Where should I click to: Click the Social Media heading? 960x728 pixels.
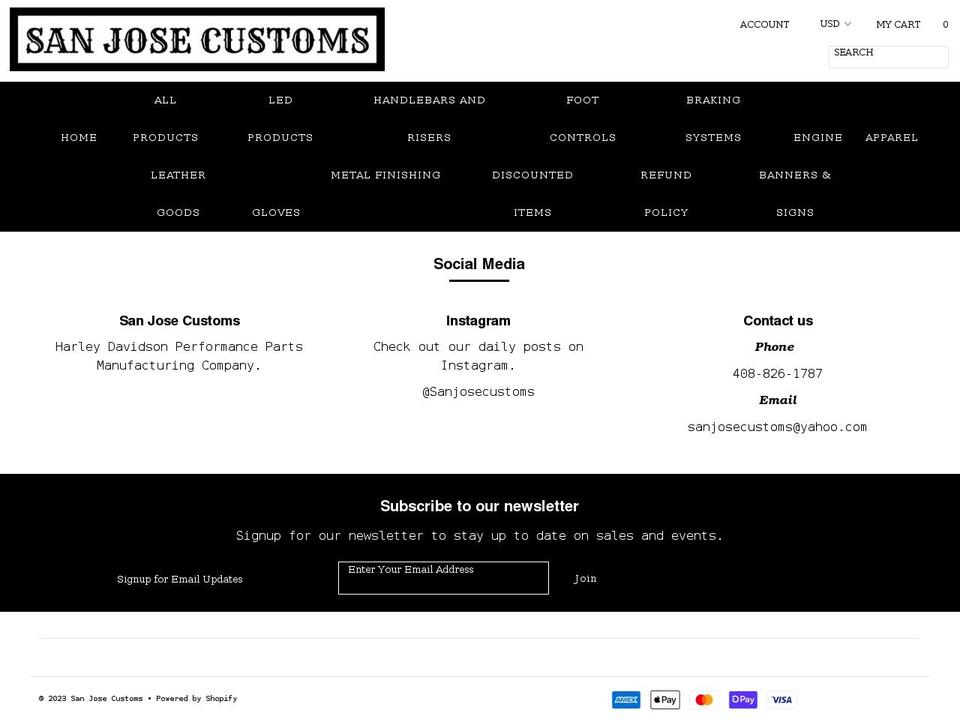pyautogui.click(x=479, y=264)
